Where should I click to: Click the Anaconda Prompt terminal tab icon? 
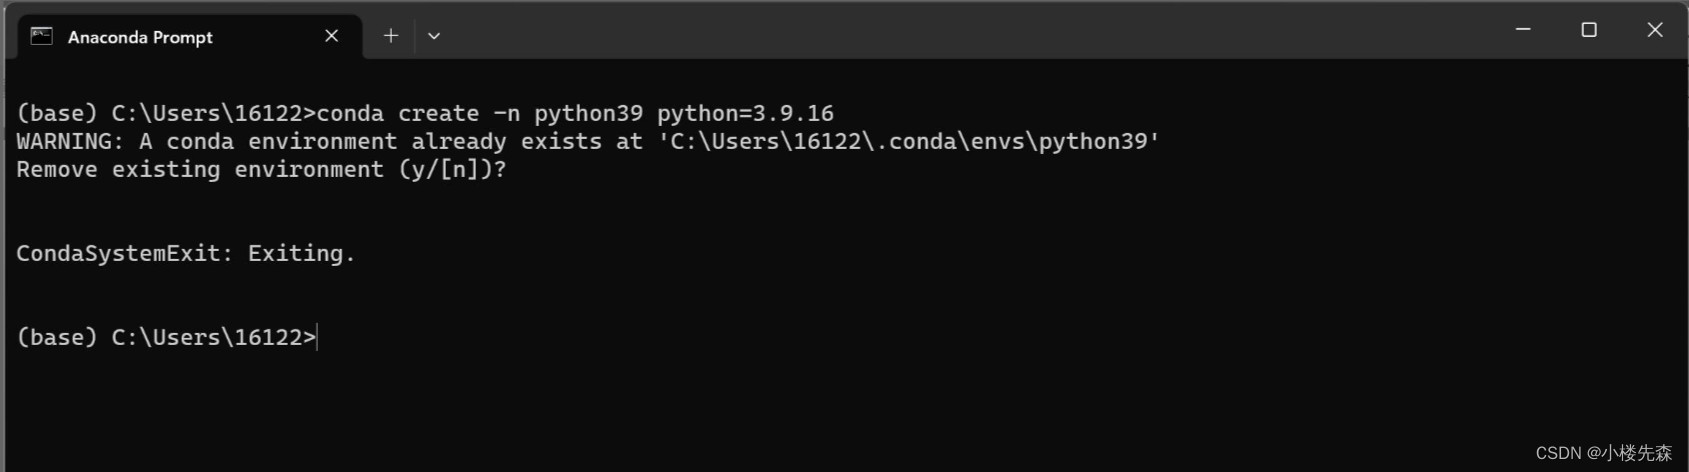pyautogui.click(x=42, y=37)
